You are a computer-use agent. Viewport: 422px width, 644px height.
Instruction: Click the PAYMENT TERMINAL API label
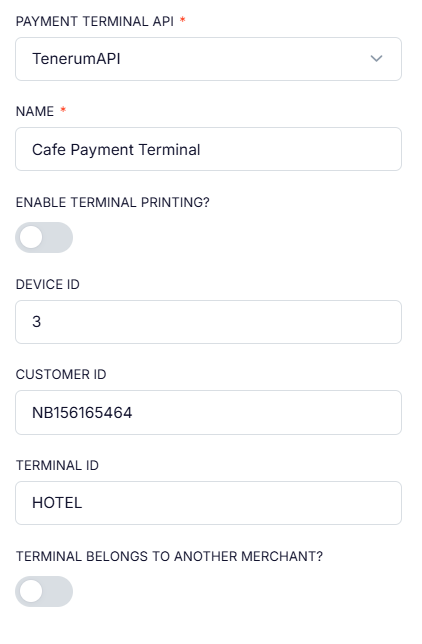click(x=95, y=21)
